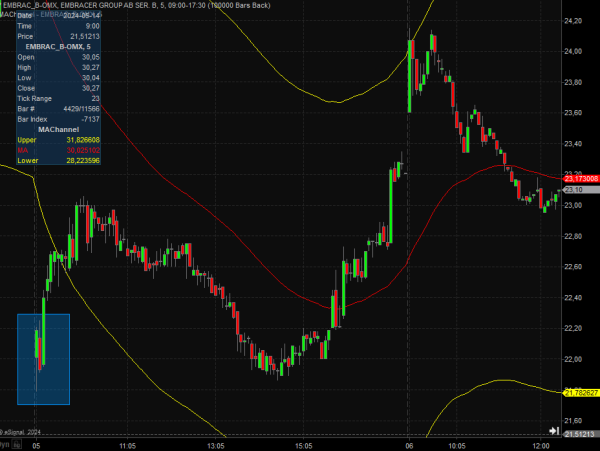Click the 12:00 time axis label

pos(541,446)
